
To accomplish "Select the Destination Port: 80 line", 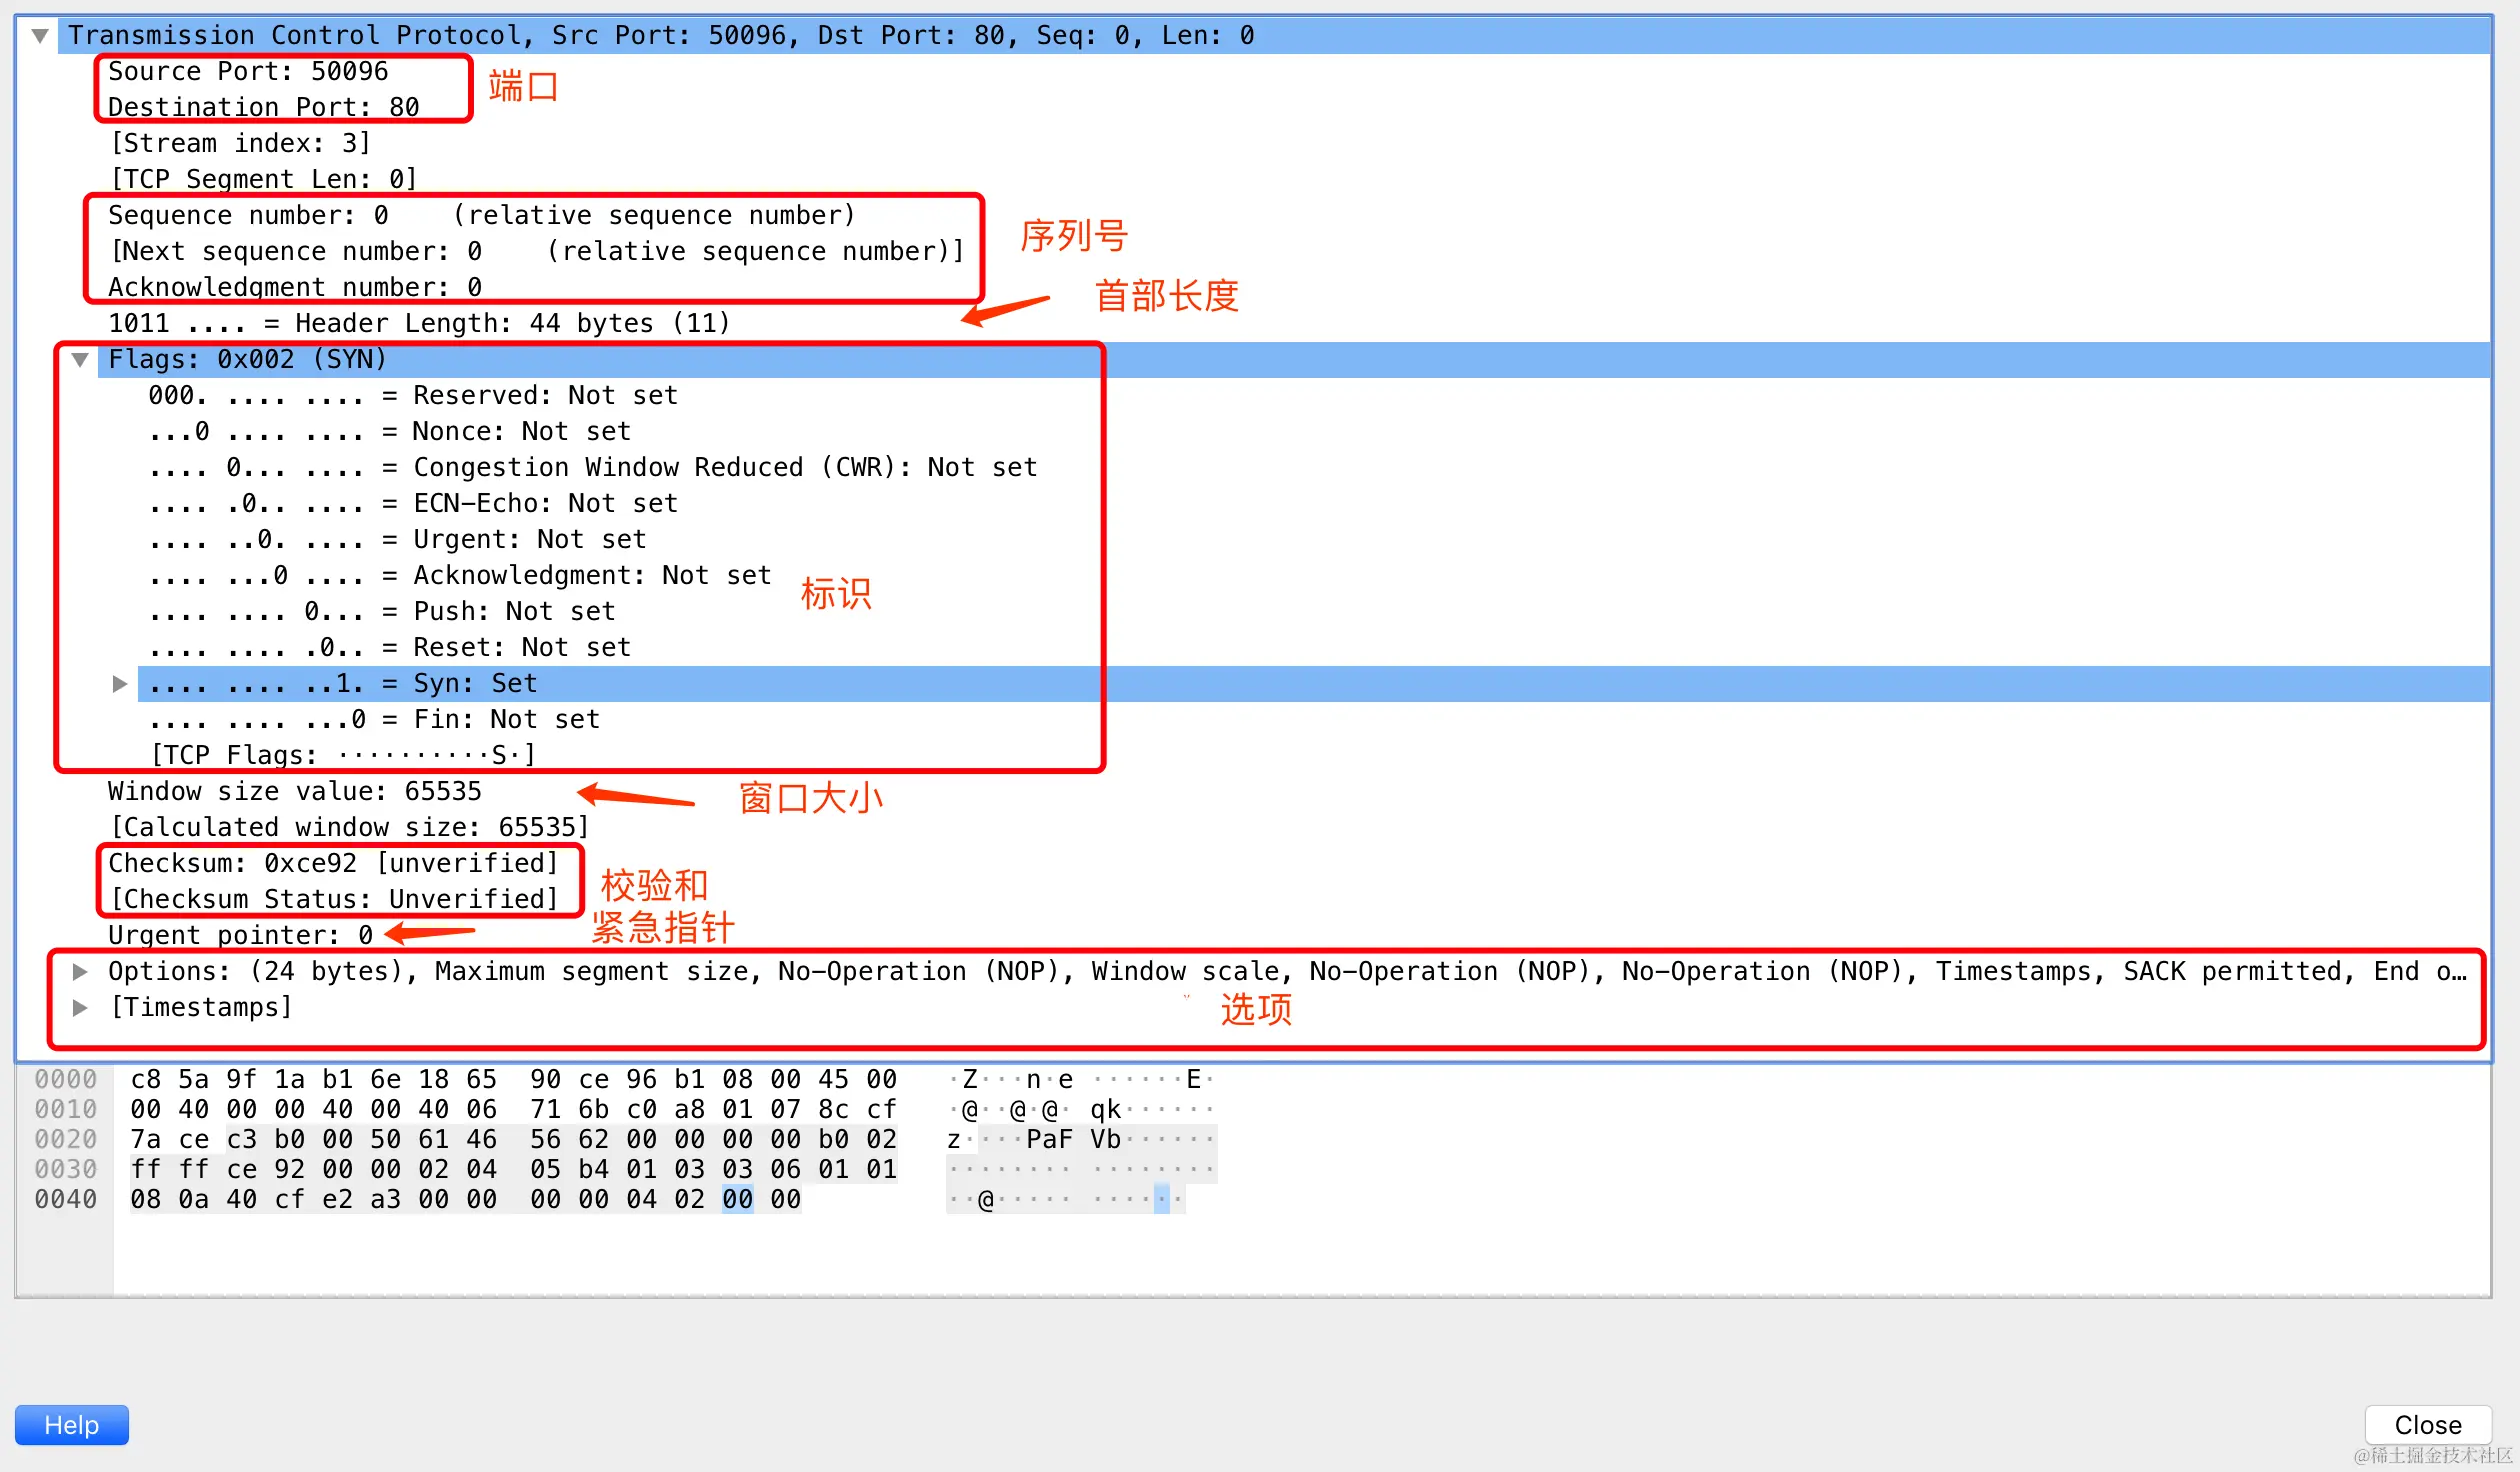I will pyautogui.click(x=264, y=108).
